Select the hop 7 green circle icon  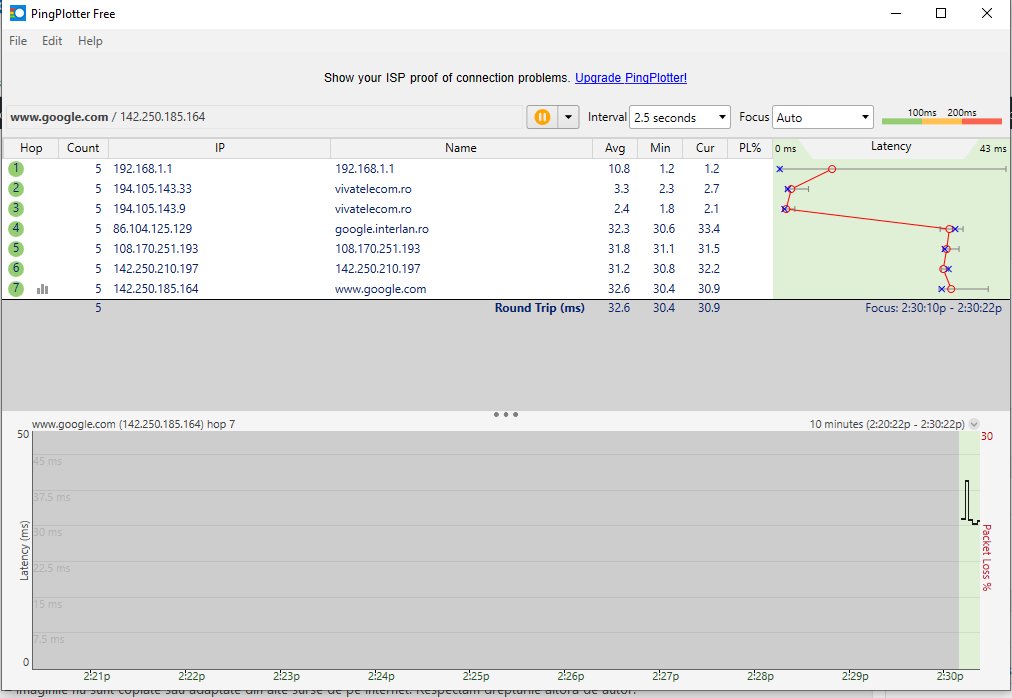click(x=16, y=289)
